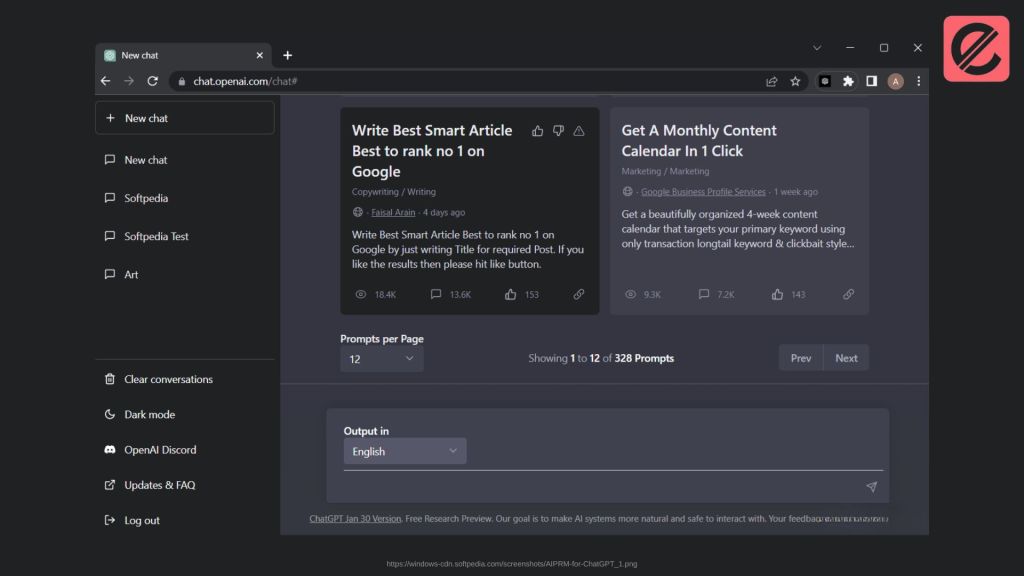Select the 'New chat' conversation in history
Screen dimensions: 1024x576
coord(185,160)
